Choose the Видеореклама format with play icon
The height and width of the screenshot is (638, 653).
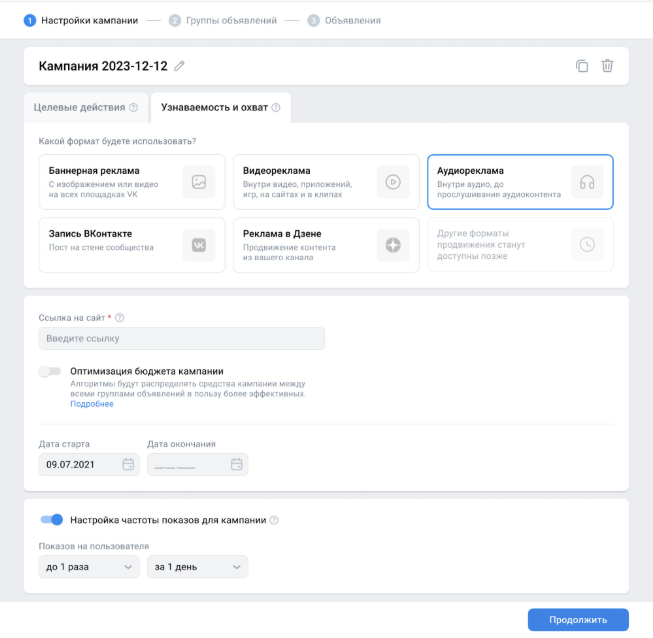tap(326, 182)
